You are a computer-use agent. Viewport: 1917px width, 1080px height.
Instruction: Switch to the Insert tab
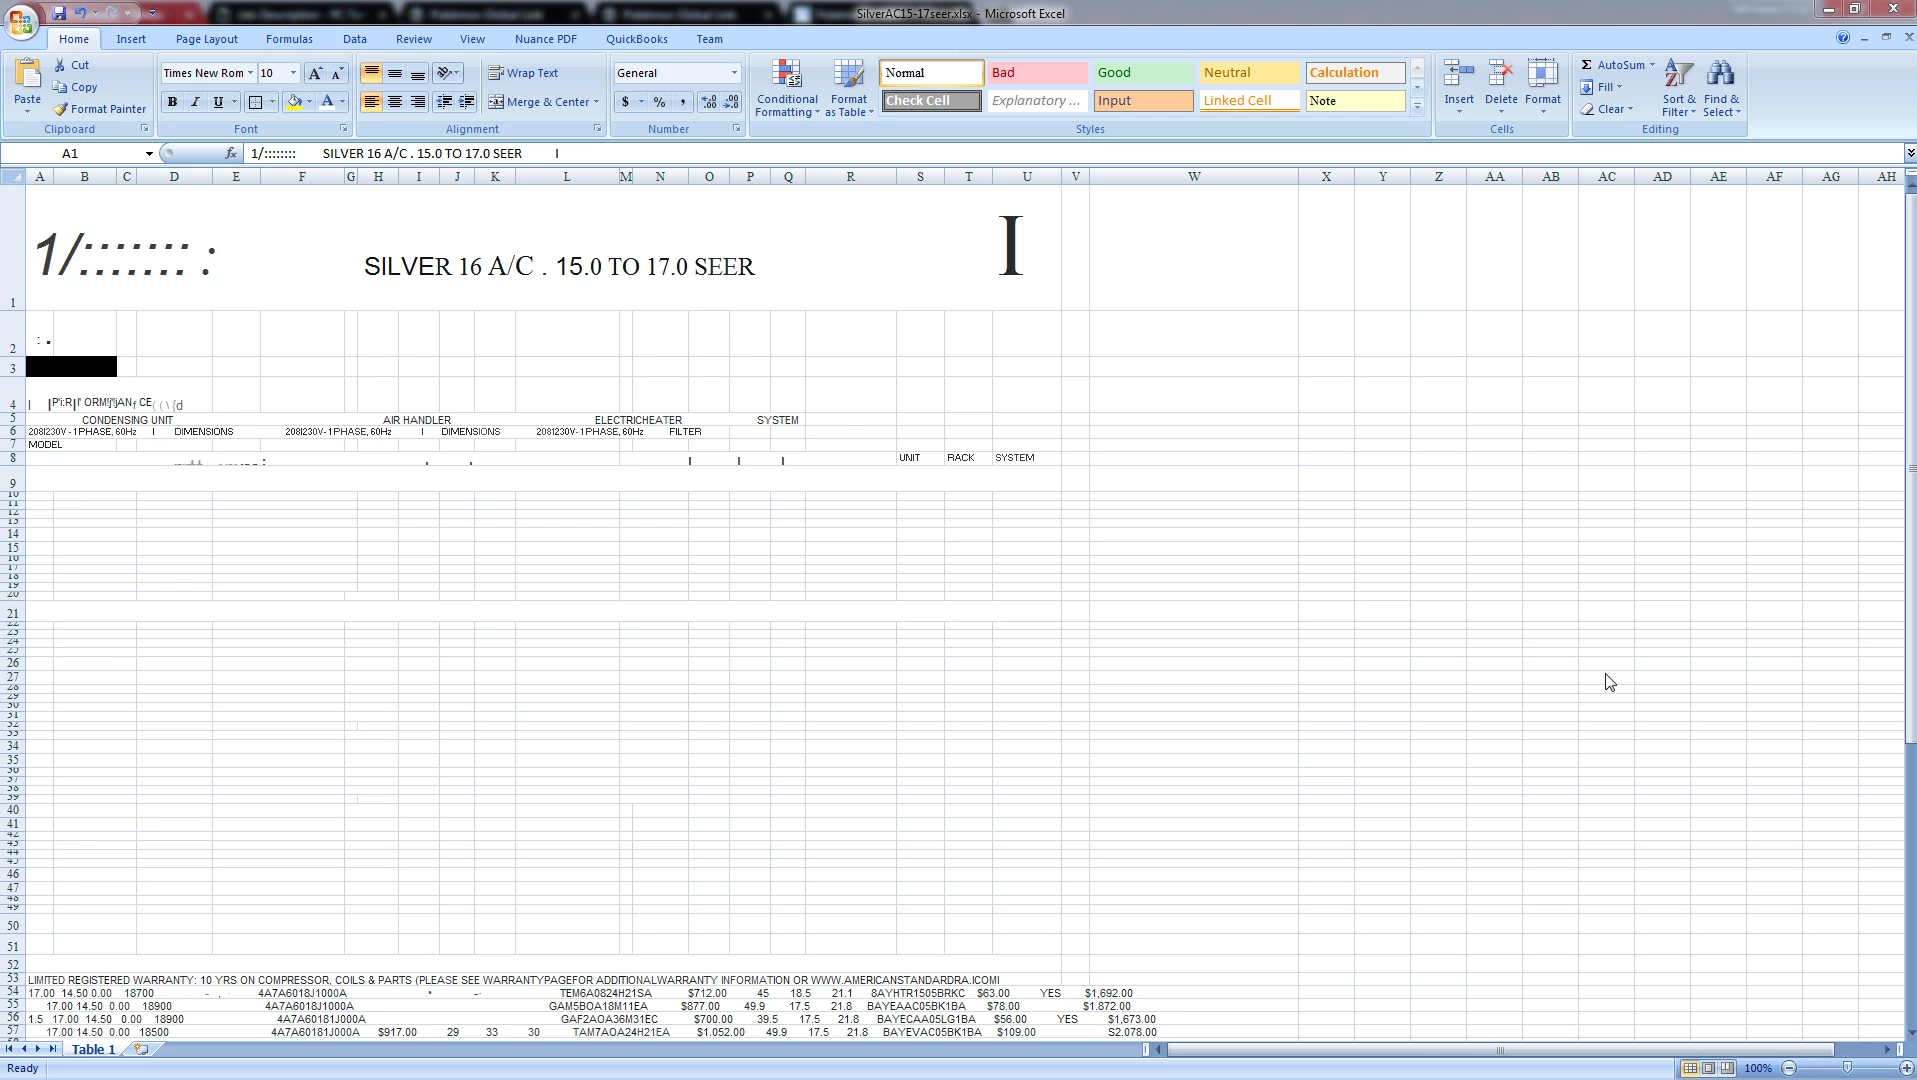click(131, 39)
